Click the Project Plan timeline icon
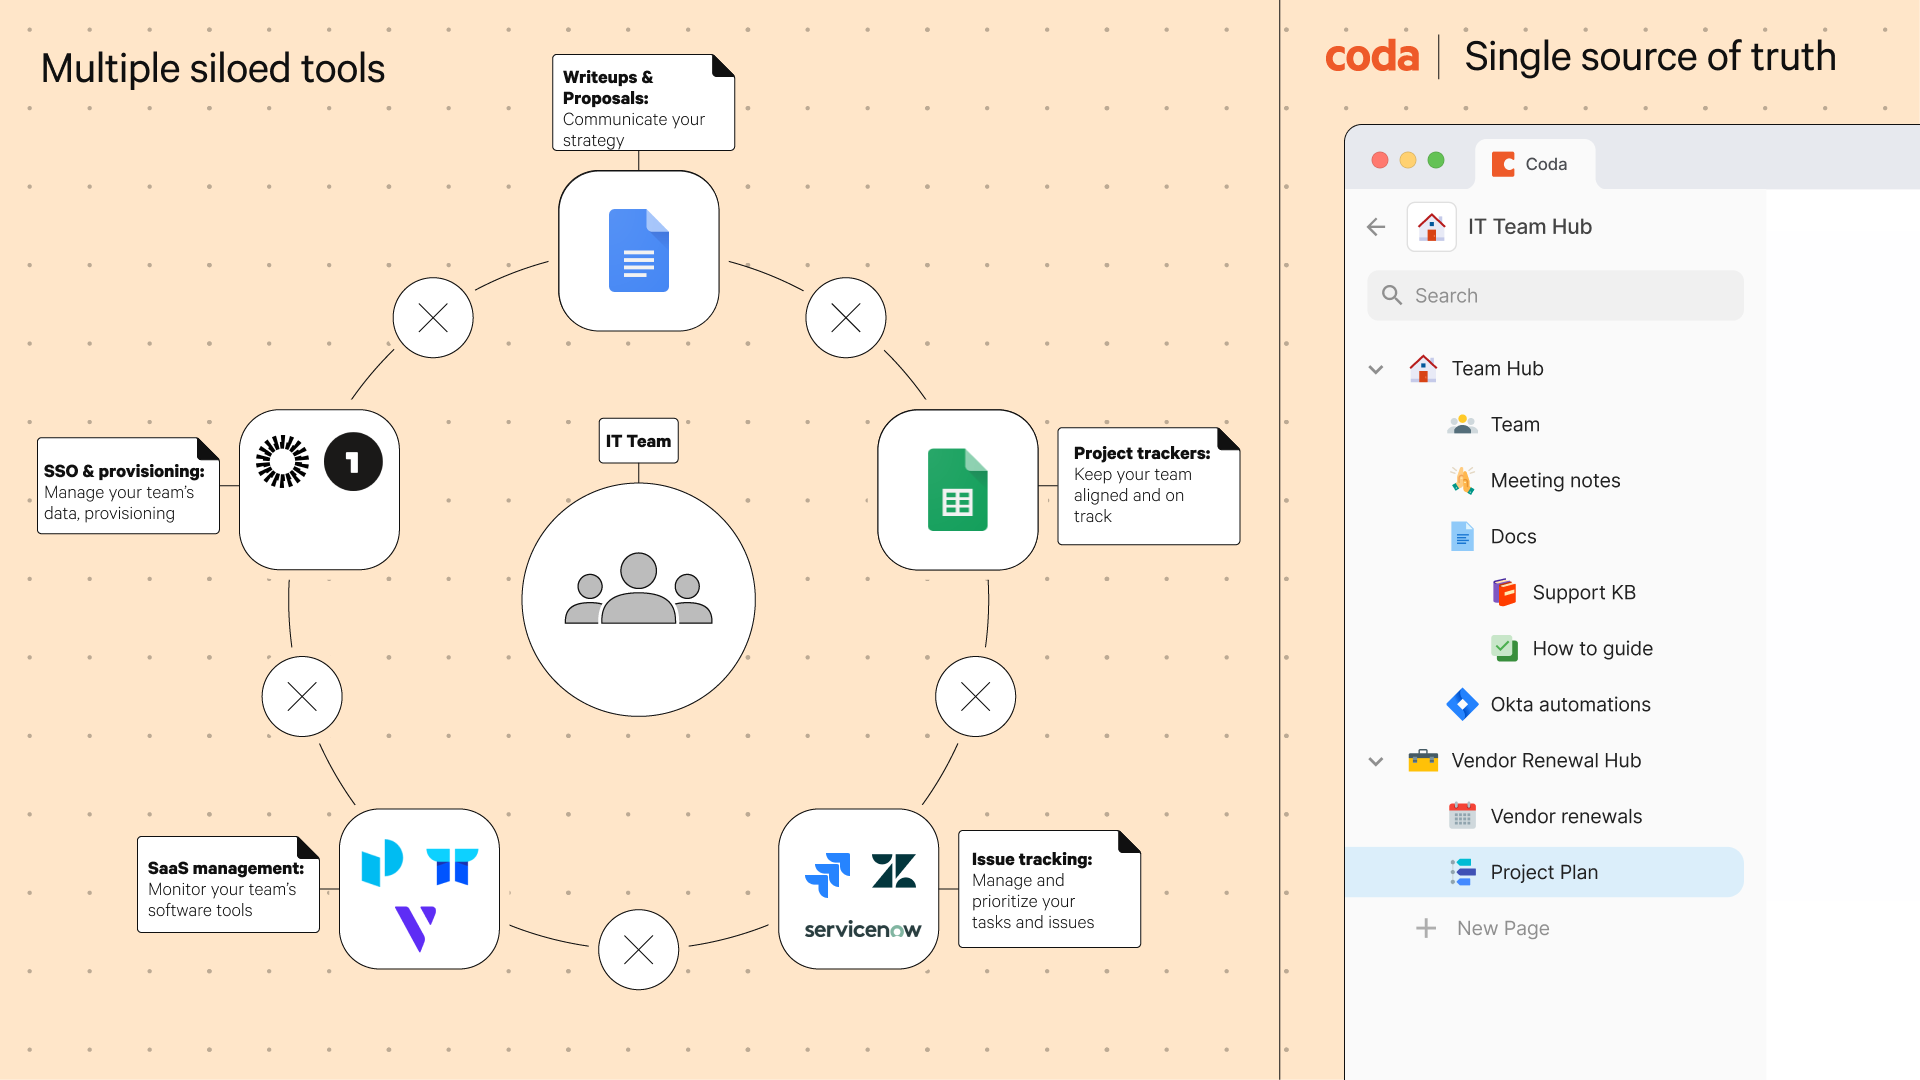Viewport: 1920px width, 1080px height. pyautogui.click(x=1462, y=872)
